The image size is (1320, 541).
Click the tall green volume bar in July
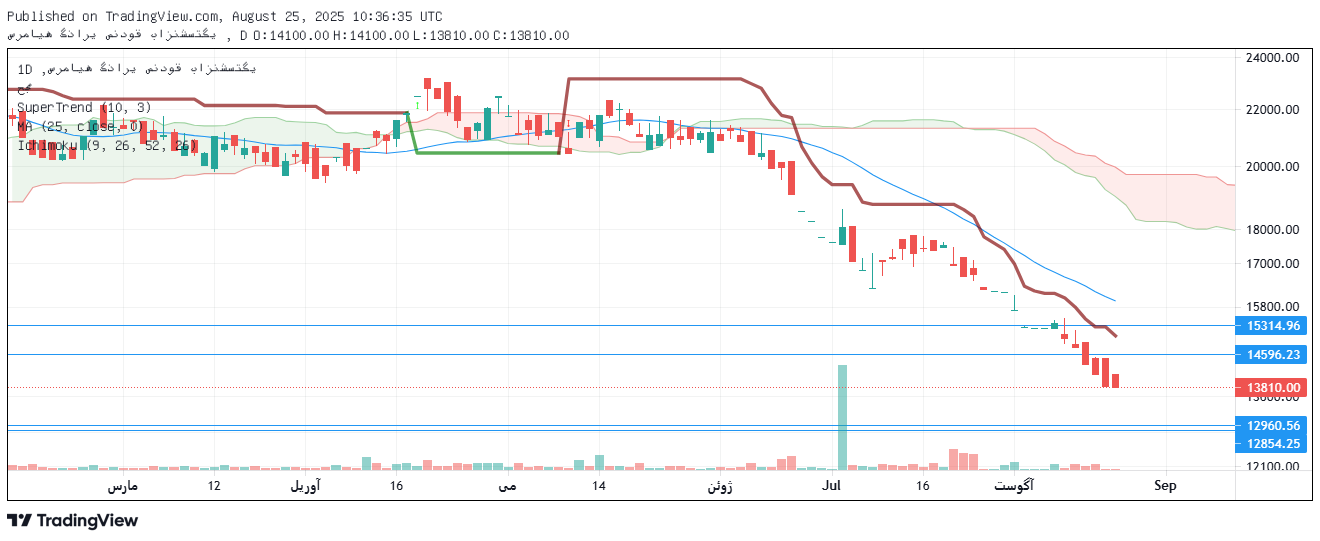[842, 416]
